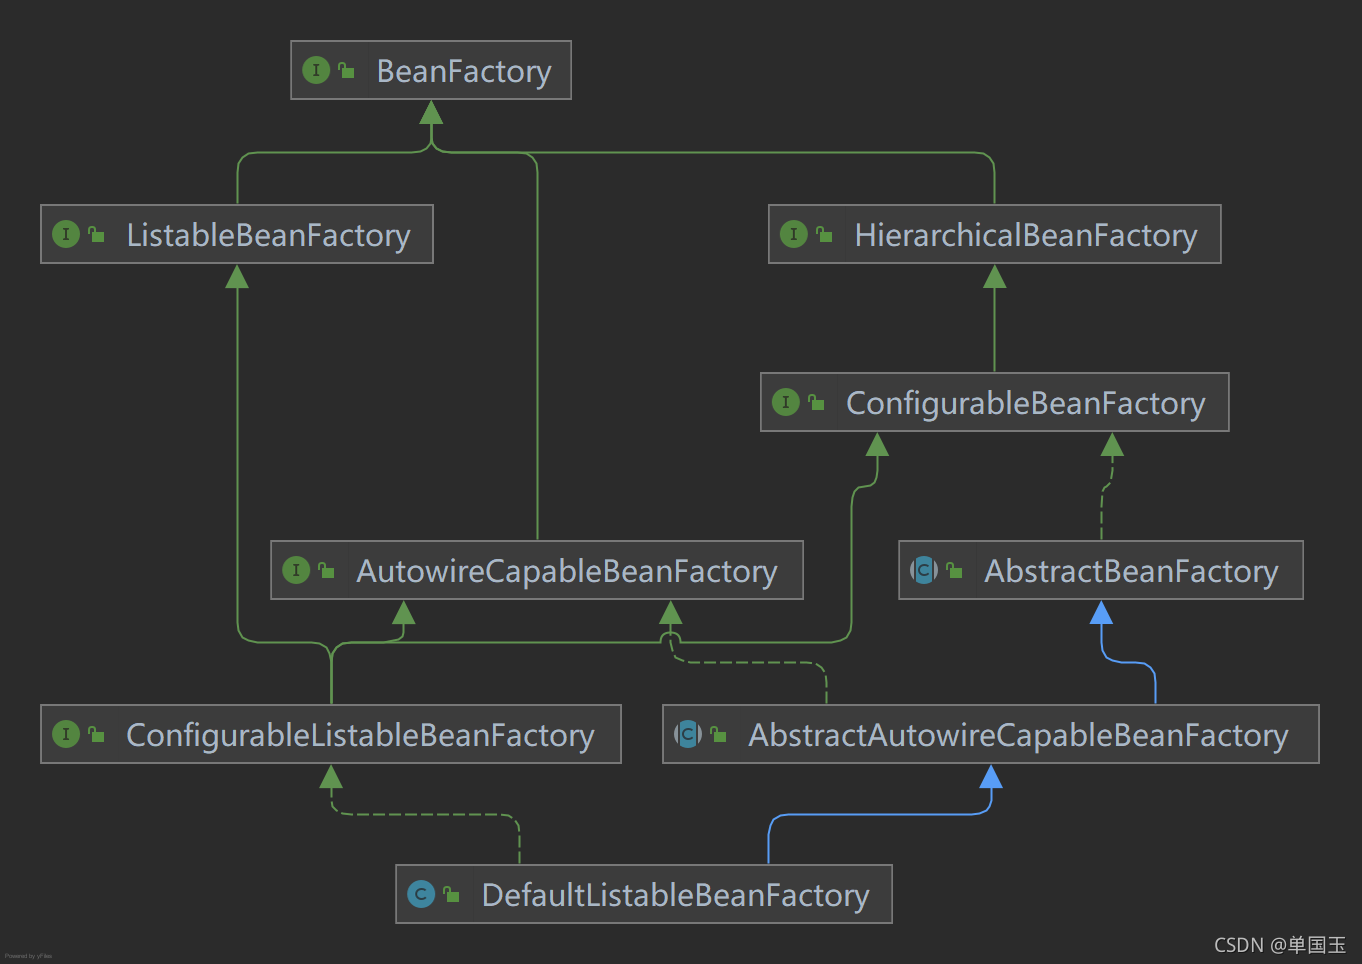Select the BeanFactory node label
This screenshot has height=964, width=1362.
click(464, 71)
